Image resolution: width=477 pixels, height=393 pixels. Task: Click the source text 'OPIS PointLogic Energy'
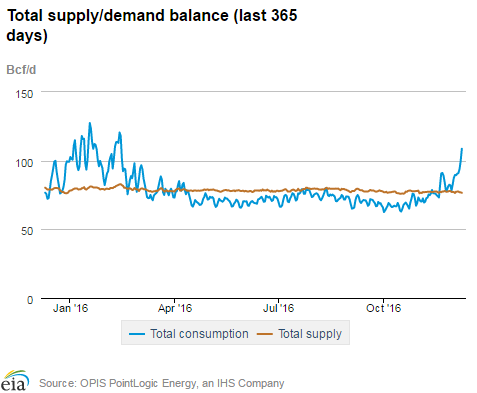pos(138,383)
